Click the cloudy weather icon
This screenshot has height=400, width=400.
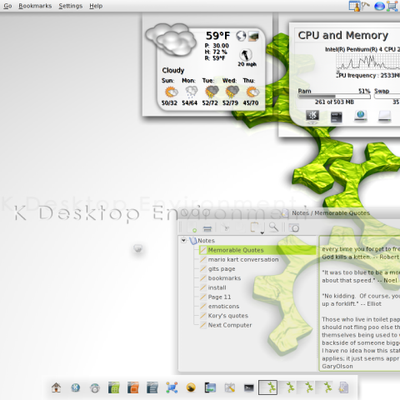[x=171, y=39]
